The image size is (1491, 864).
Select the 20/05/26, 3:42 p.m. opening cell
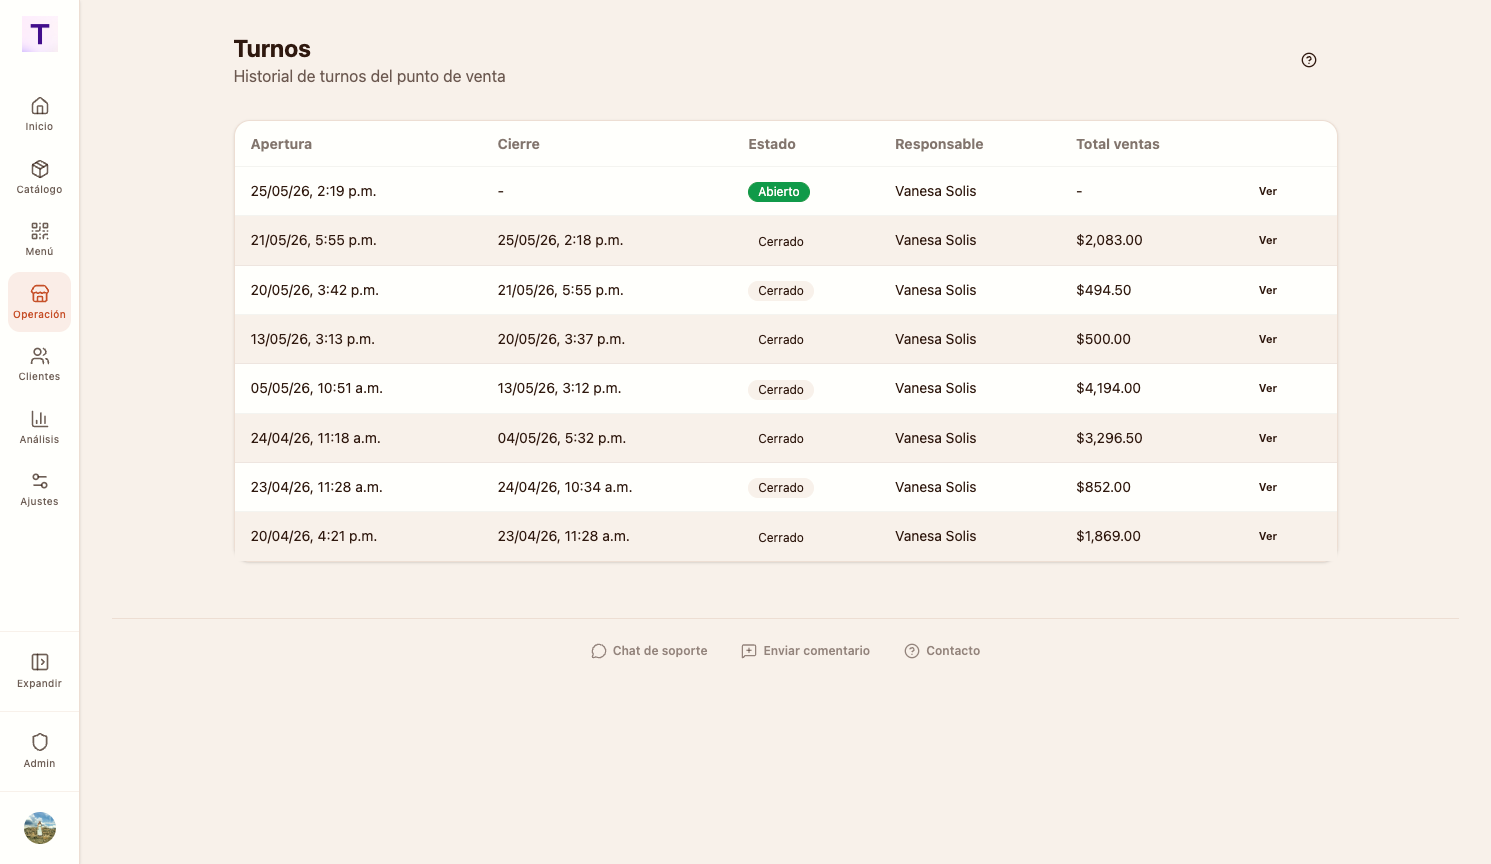coord(314,290)
